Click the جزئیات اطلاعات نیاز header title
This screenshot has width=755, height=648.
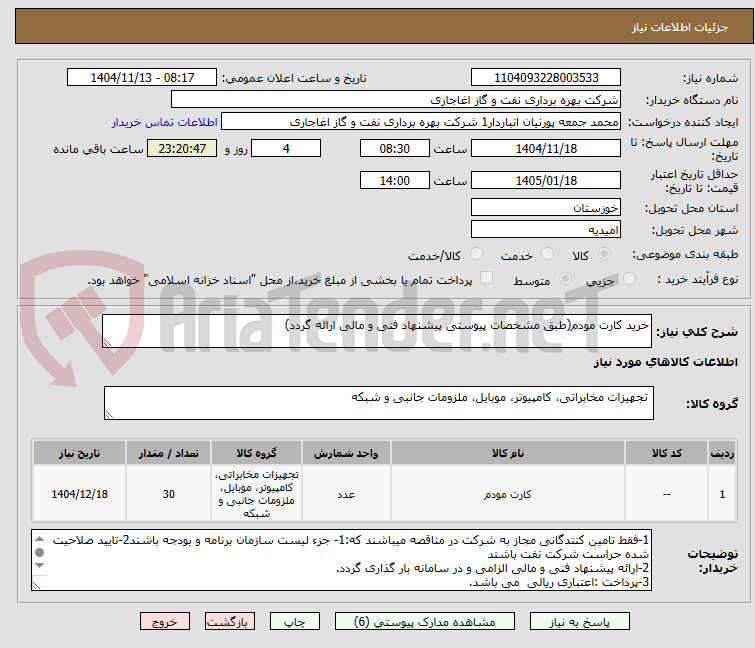pos(680,27)
